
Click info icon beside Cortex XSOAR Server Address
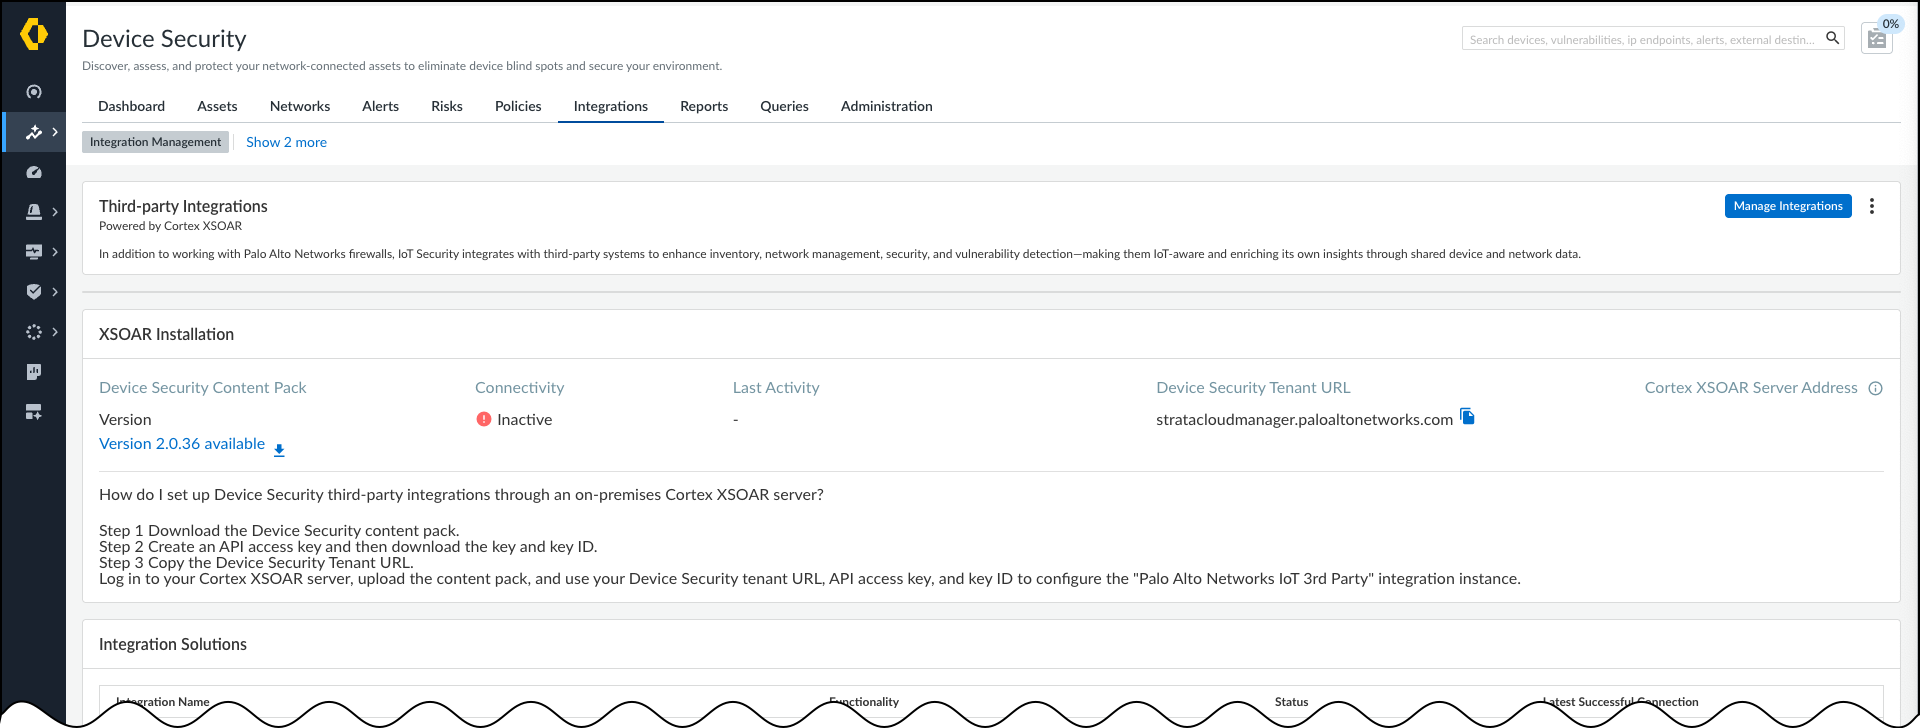(1876, 389)
